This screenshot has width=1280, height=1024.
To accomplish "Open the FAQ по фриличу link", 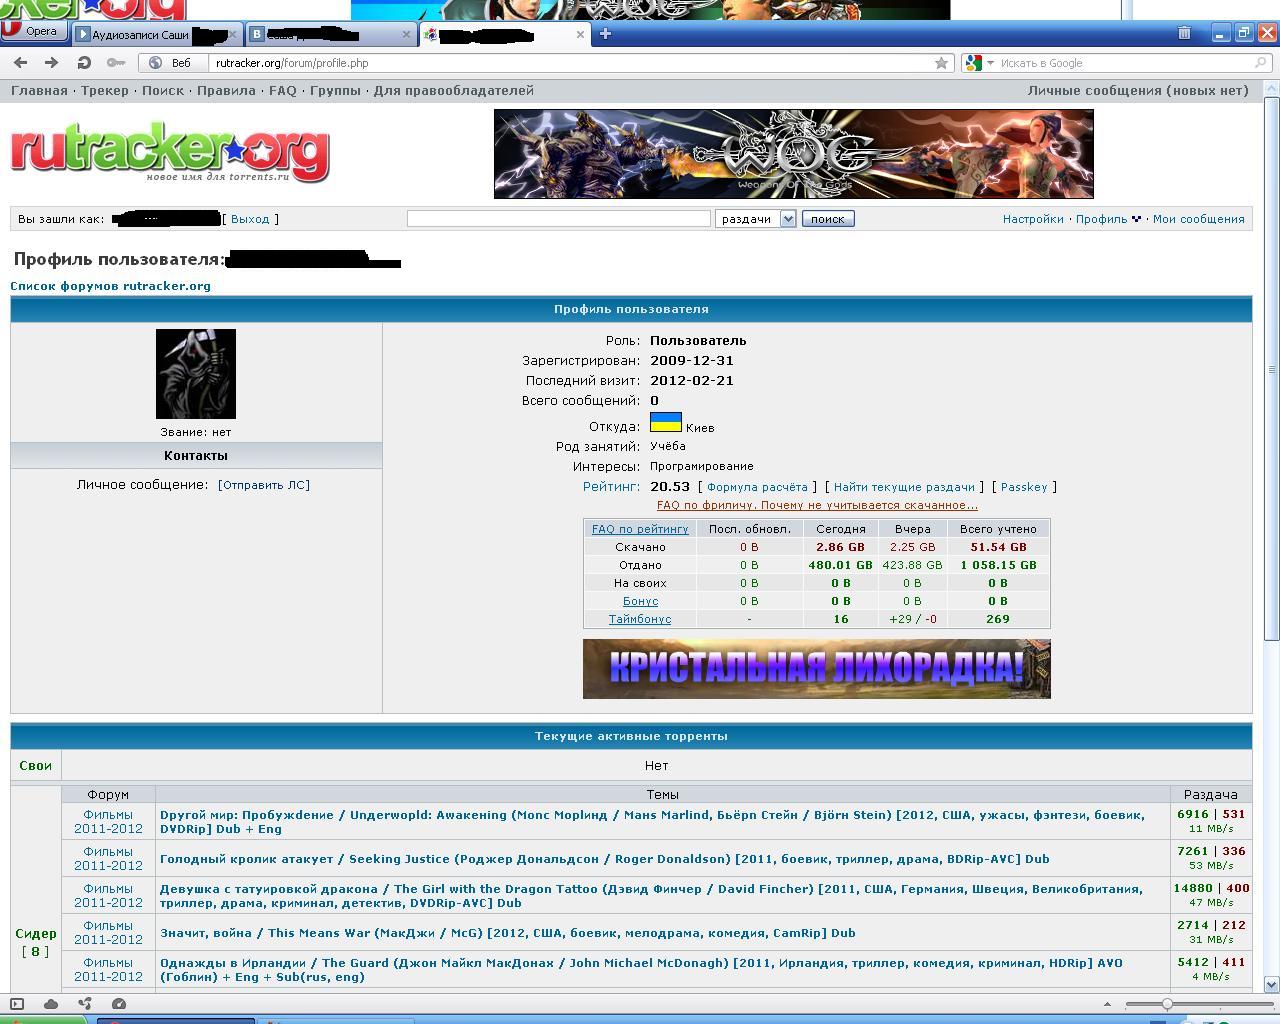I will pyautogui.click(x=817, y=506).
